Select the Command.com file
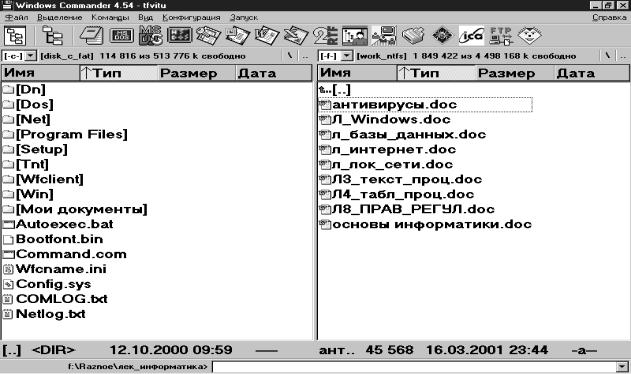This screenshot has width=631, height=374. [65, 254]
